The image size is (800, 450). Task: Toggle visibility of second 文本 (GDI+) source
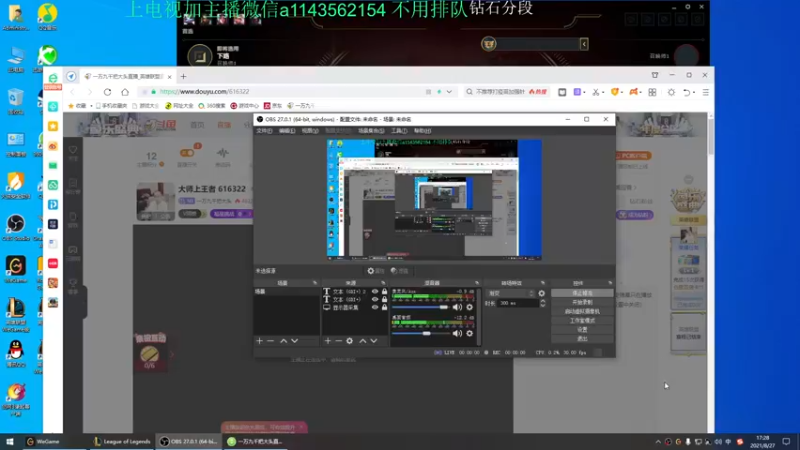point(375,299)
